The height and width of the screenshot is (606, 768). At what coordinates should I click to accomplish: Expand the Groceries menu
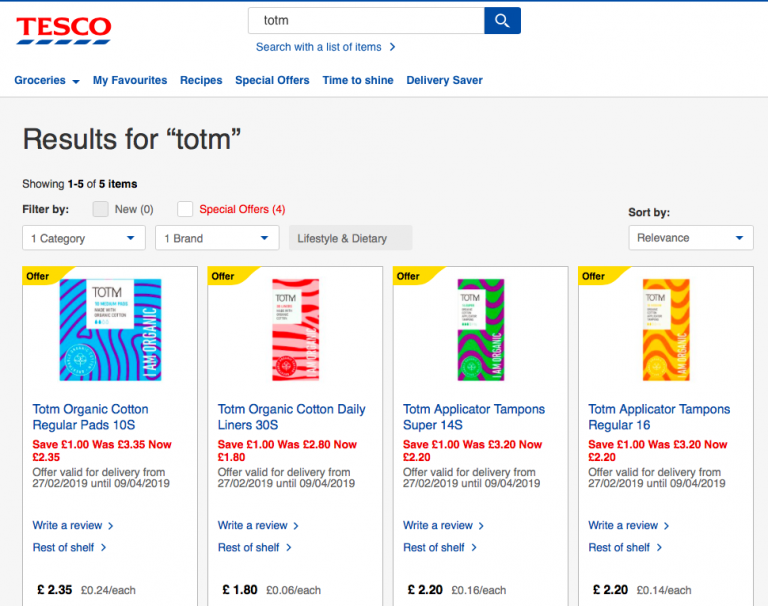[x=46, y=80]
